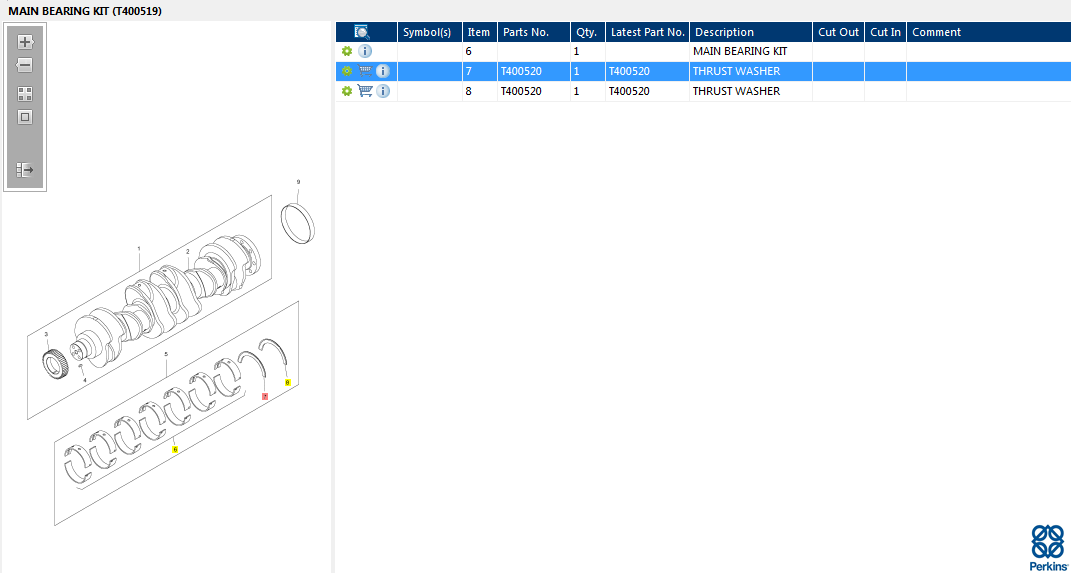This screenshot has height=573, width=1071.
Task: Click the Cut In column header
Action: 885,32
